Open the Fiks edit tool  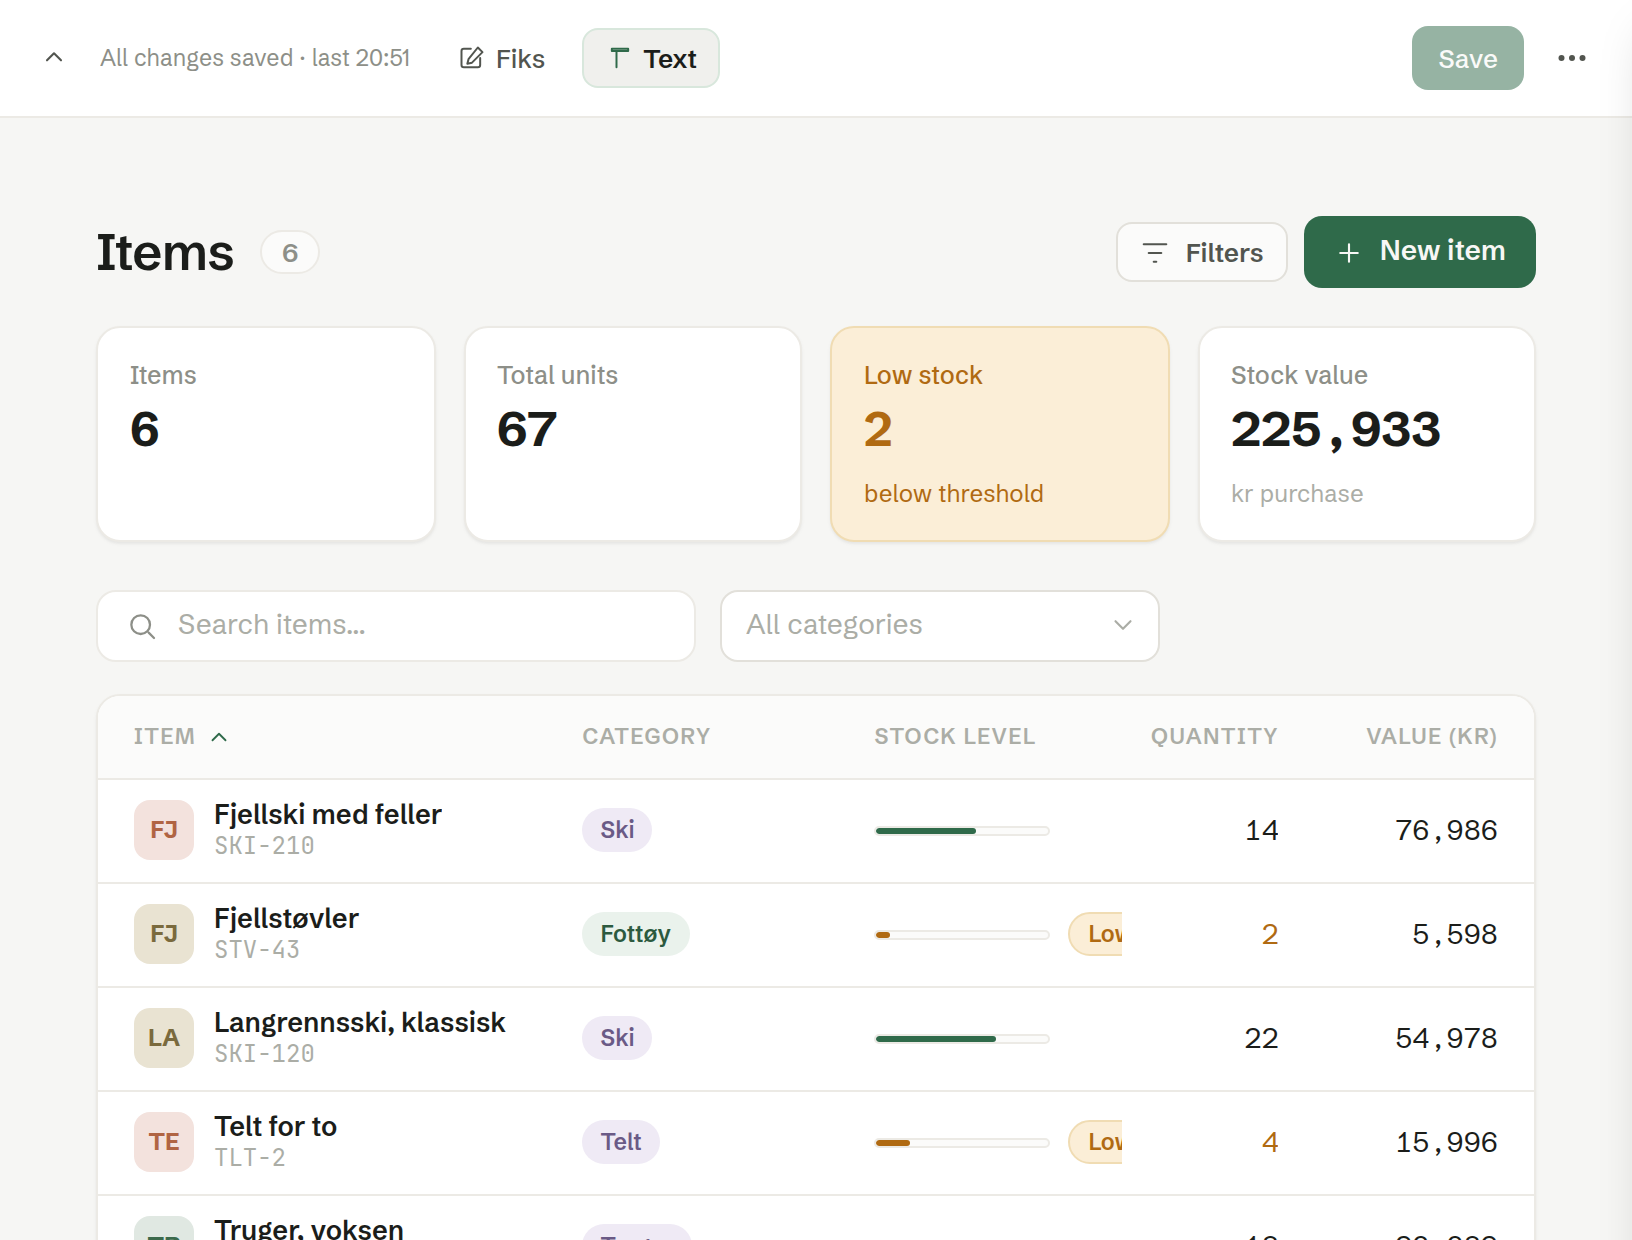[502, 59]
